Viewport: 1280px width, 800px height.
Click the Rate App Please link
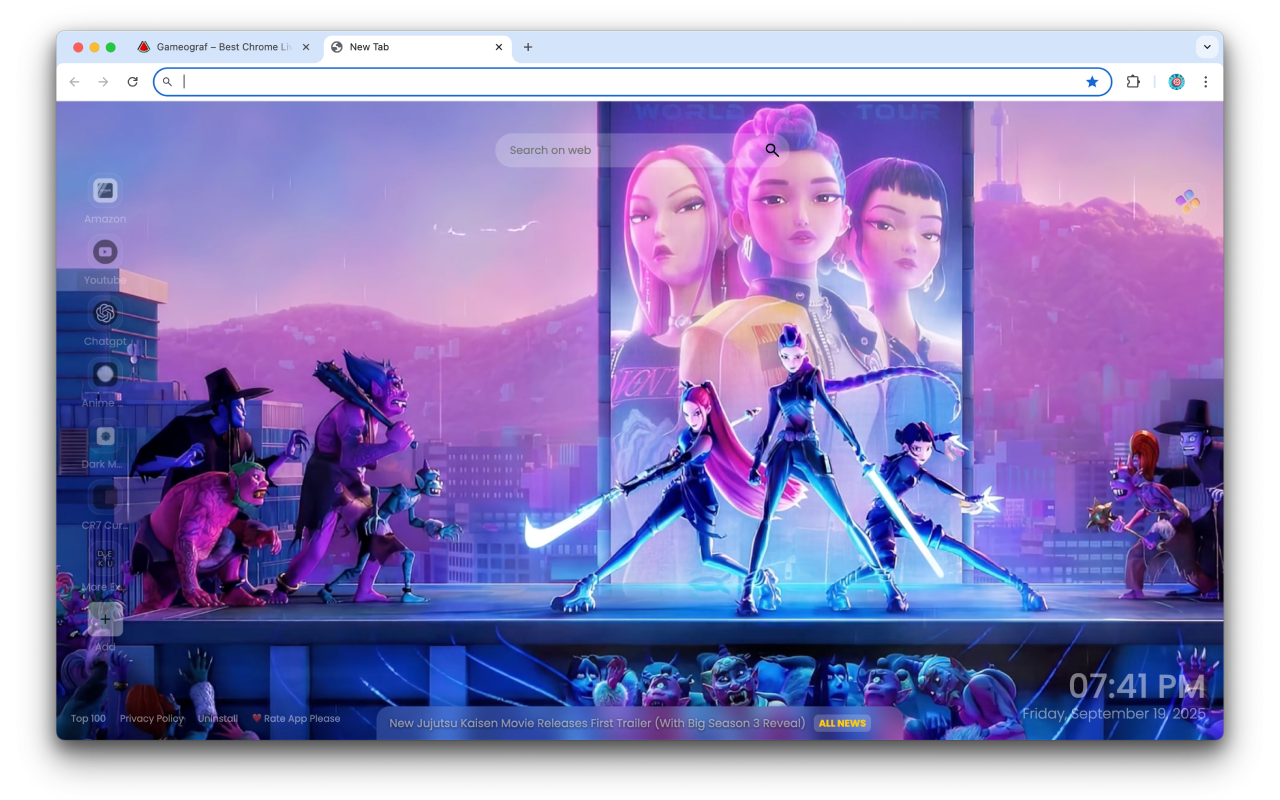[x=296, y=719]
